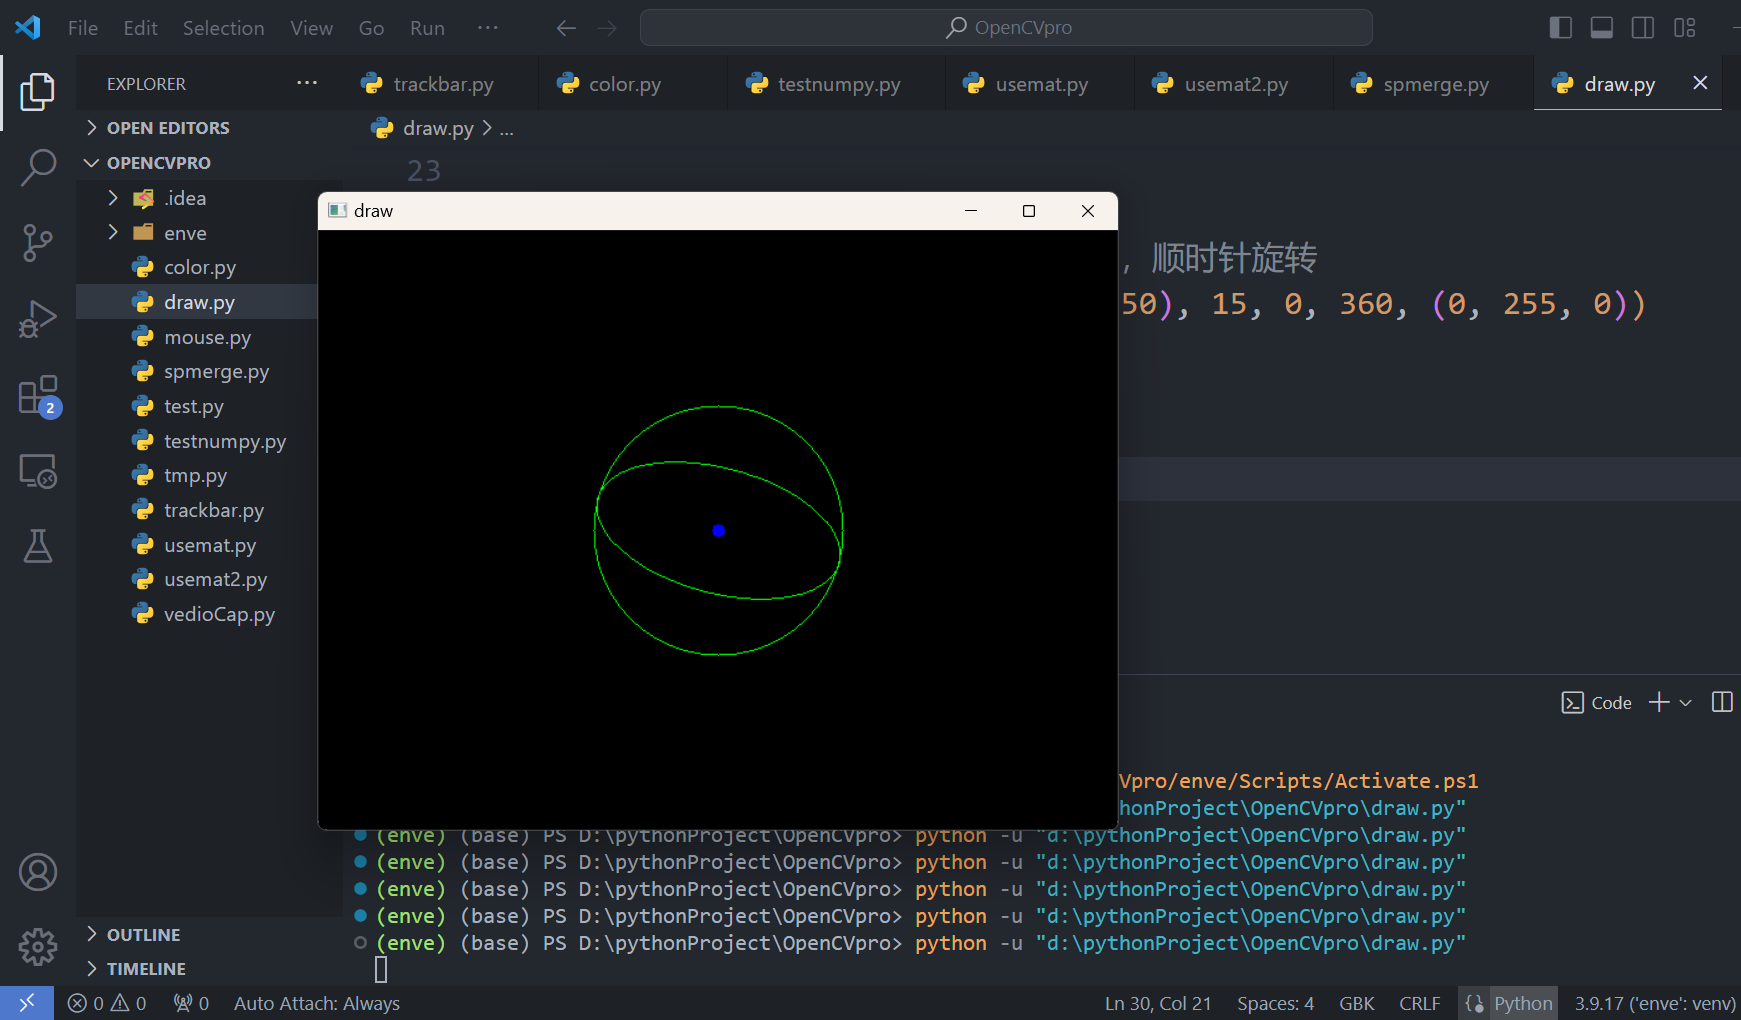1741x1020 pixels.
Task: Toggle the primary side bar layout icon
Action: (1560, 28)
